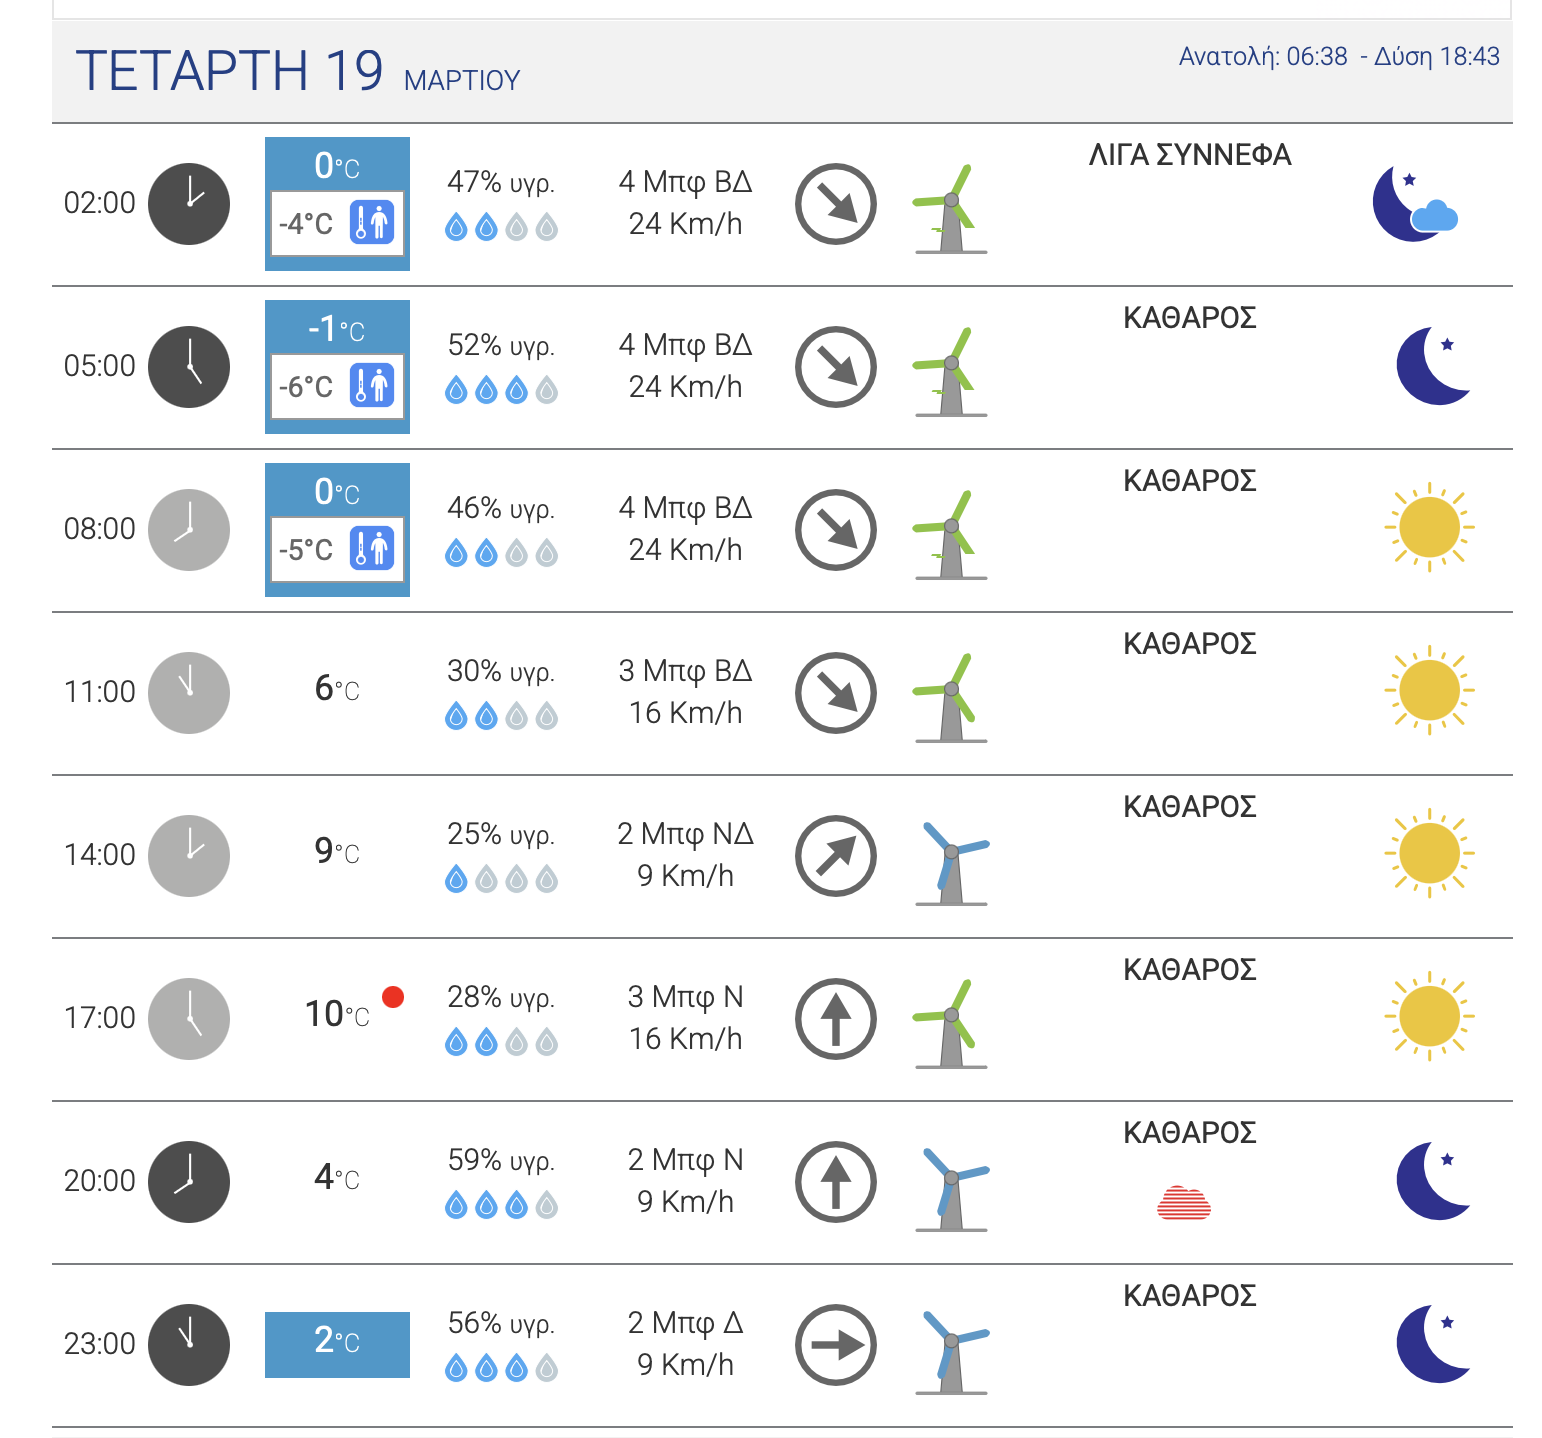Click the partly cloudy moon icon at 02:00
The image size is (1542, 1438).
click(x=1414, y=204)
